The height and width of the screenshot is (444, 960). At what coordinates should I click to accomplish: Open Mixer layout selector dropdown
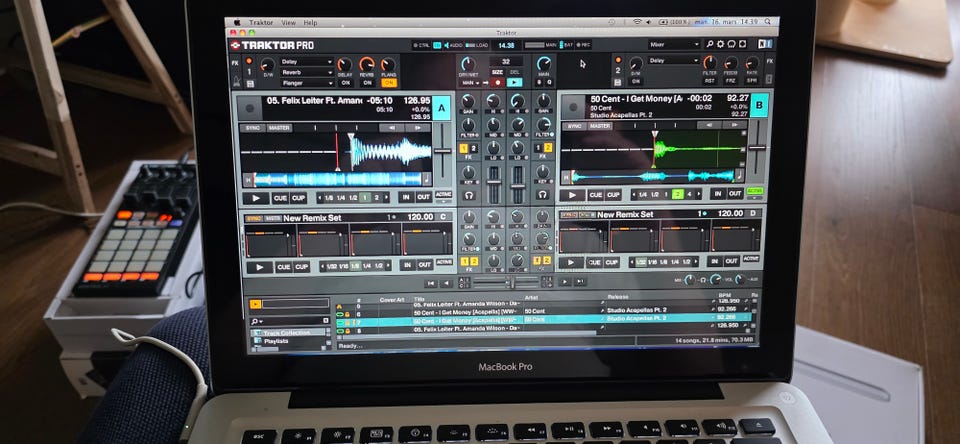click(674, 44)
